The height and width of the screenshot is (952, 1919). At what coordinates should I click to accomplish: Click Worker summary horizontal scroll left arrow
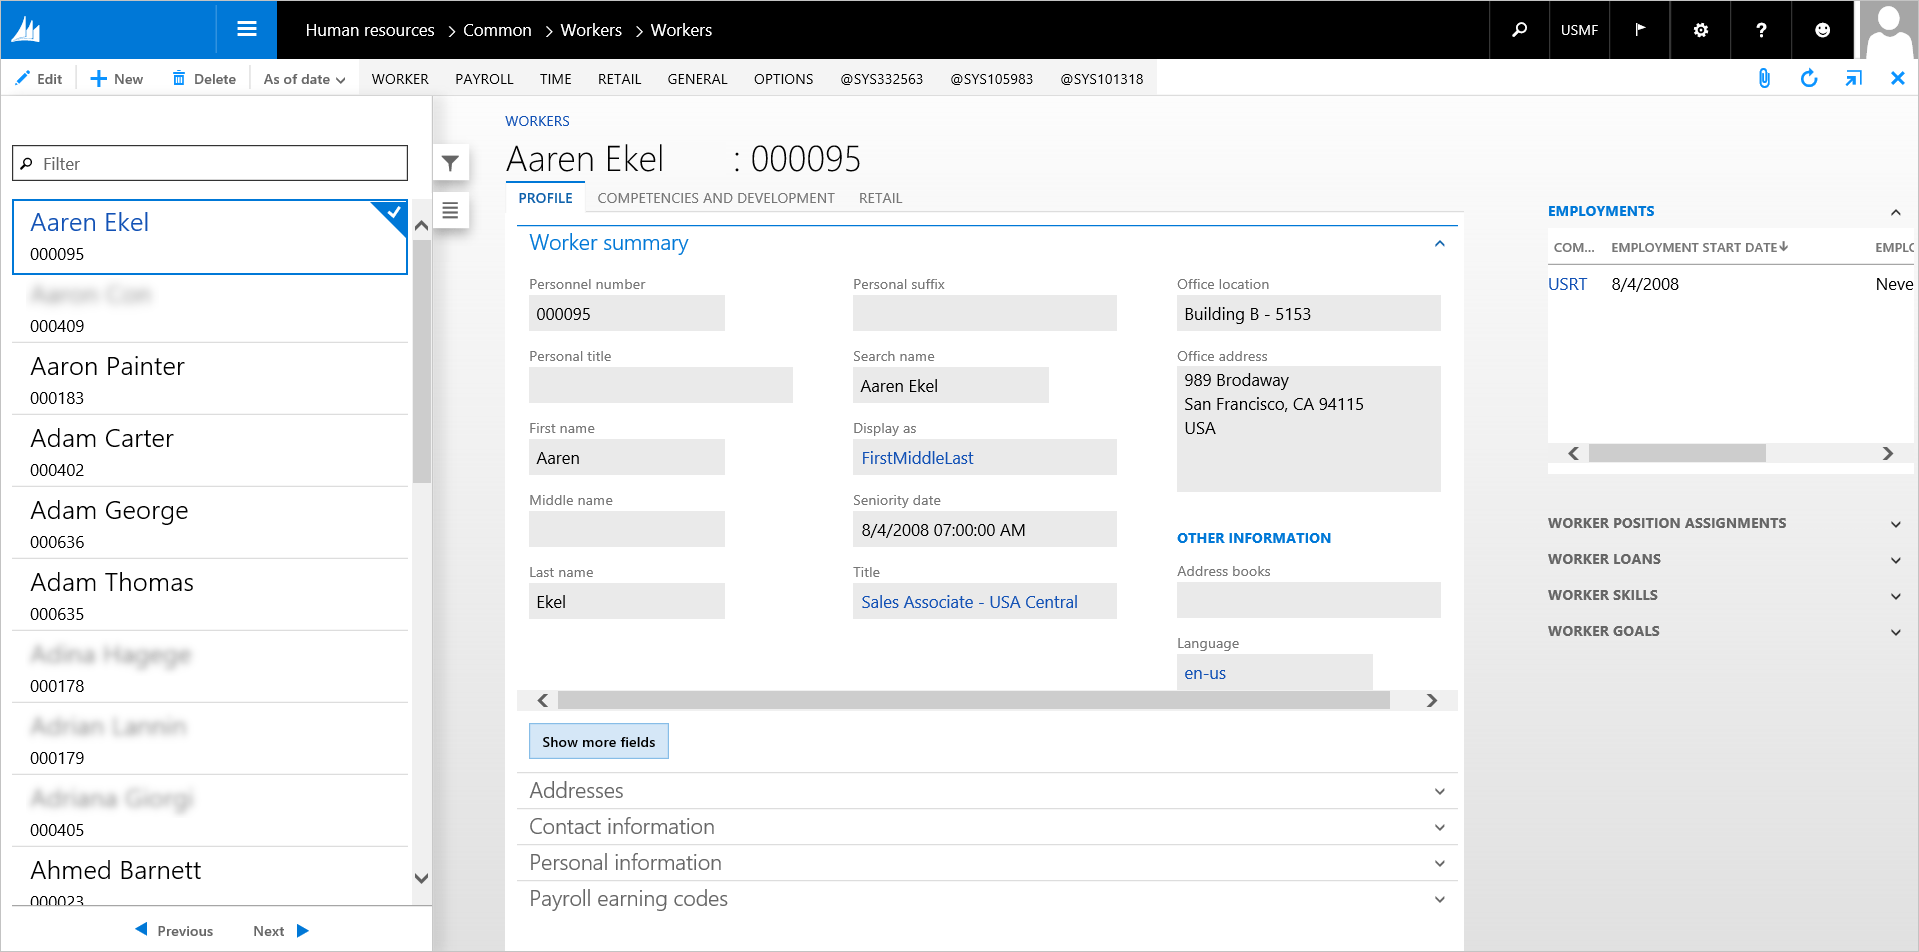543,700
